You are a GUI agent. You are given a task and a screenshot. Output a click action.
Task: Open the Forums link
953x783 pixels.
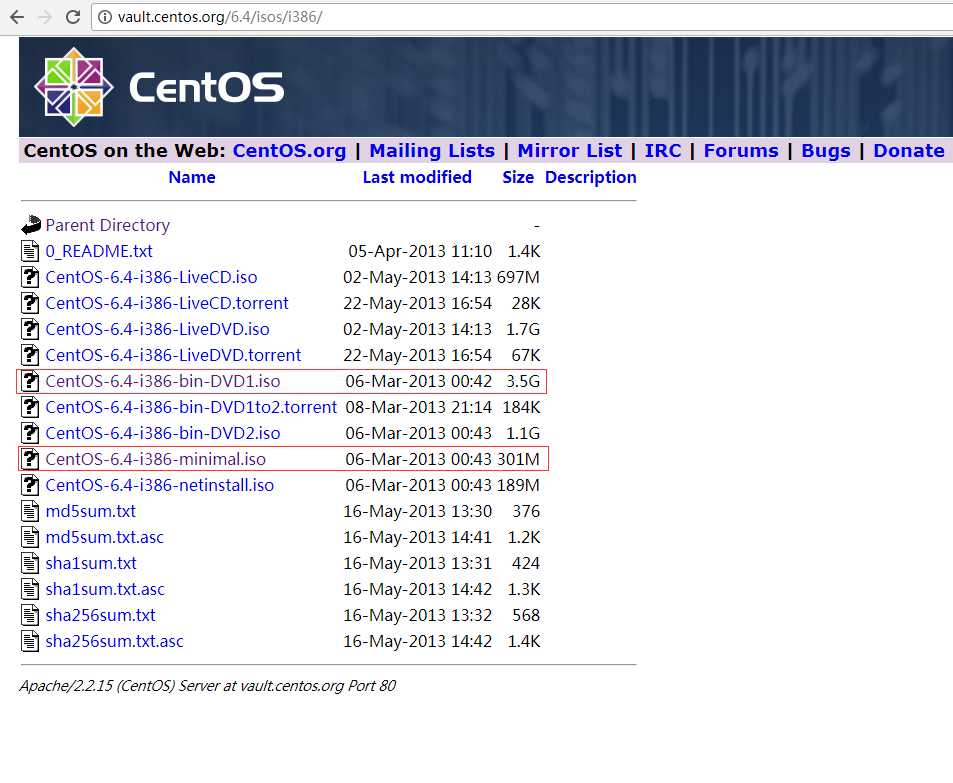(741, 150)
